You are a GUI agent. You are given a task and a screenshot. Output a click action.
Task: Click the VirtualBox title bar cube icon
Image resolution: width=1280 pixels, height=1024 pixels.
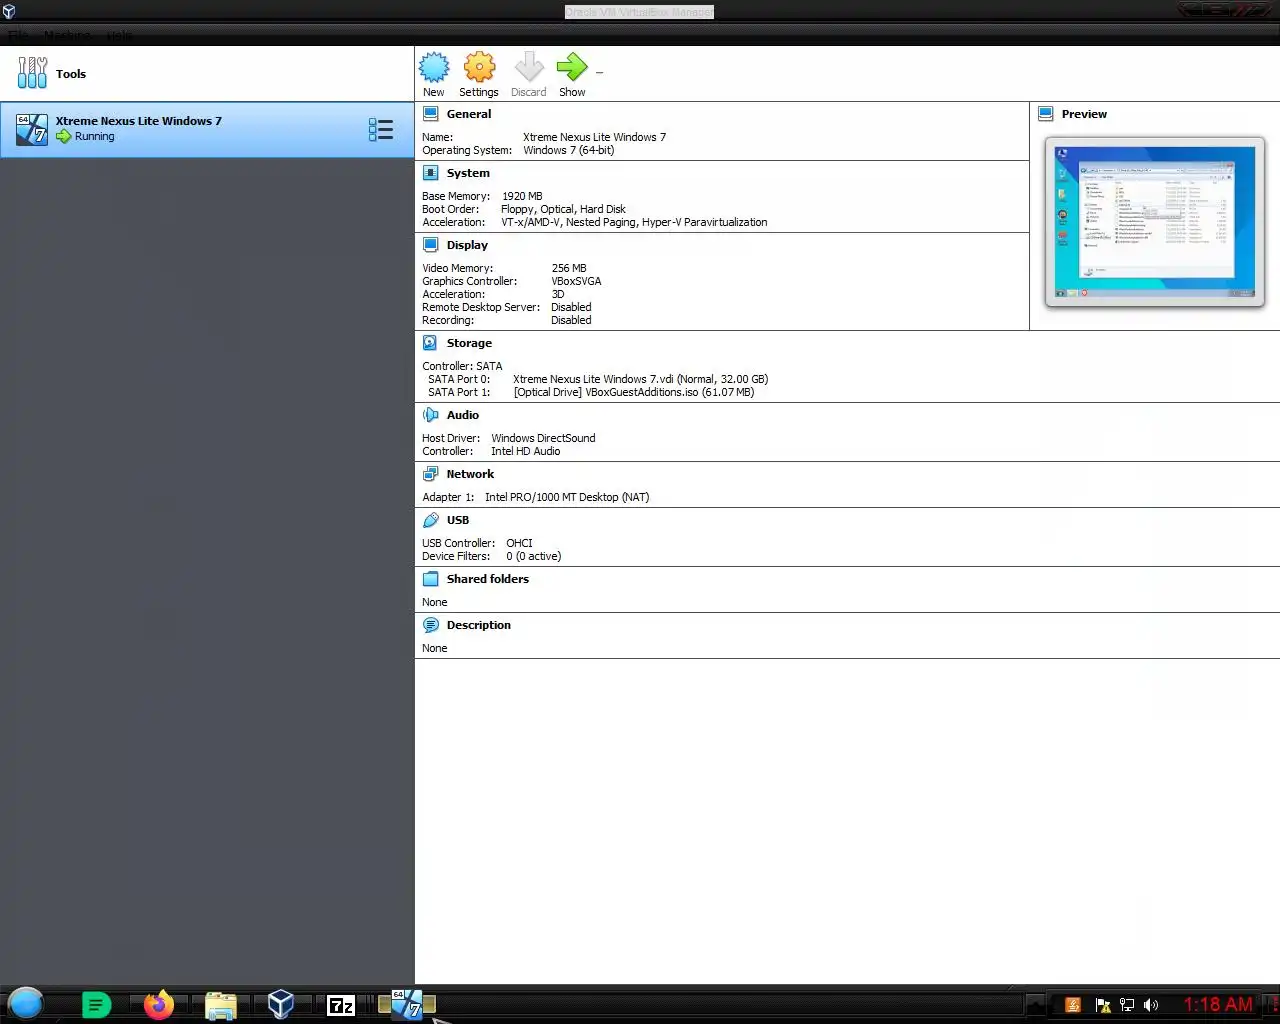(9, 12)
